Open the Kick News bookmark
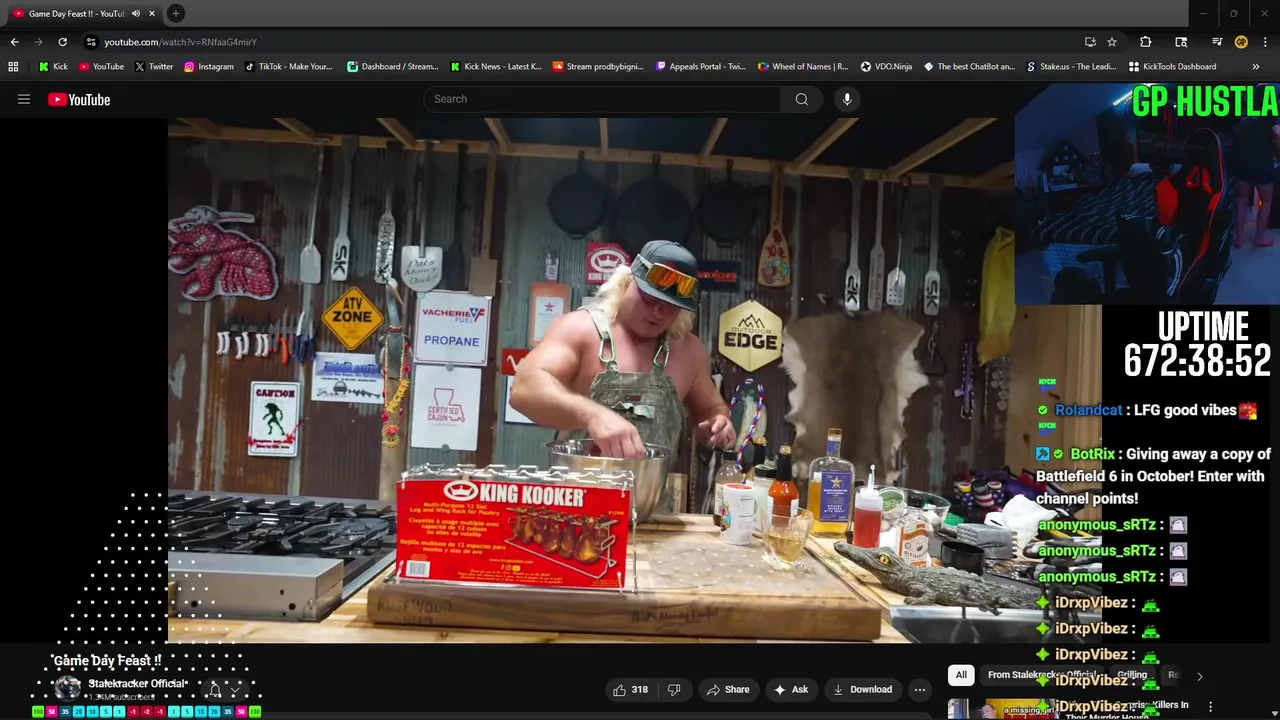The height and width of the screenshot is (720, 1280). 495,67
